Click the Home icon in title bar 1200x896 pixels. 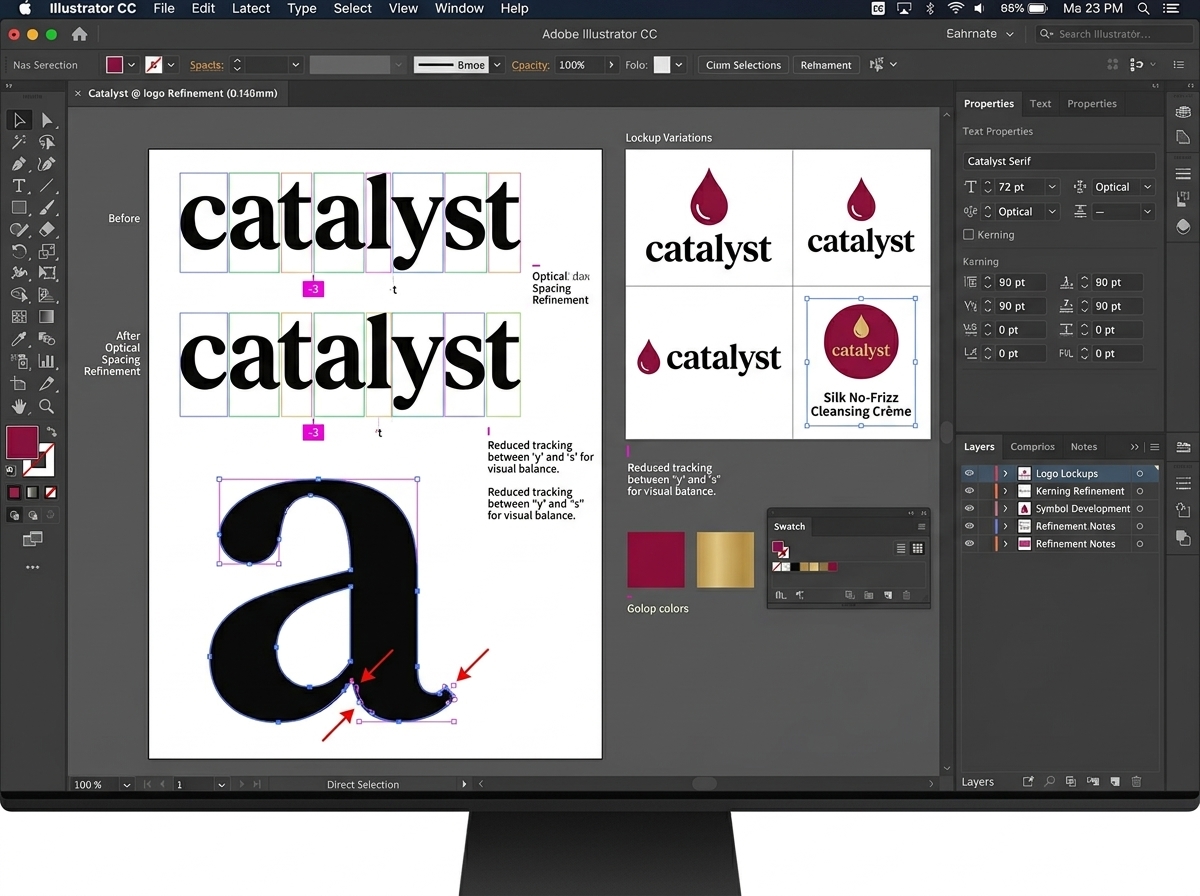(x=79, y=34)
